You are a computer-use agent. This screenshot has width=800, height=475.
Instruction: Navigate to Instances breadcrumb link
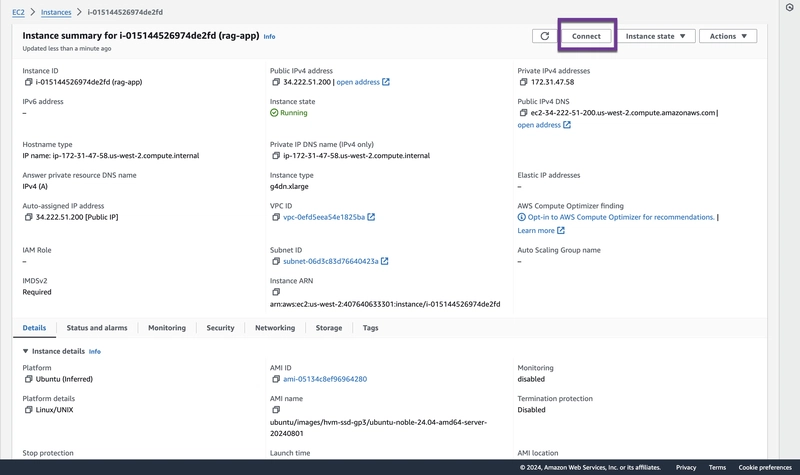[56, 12]
